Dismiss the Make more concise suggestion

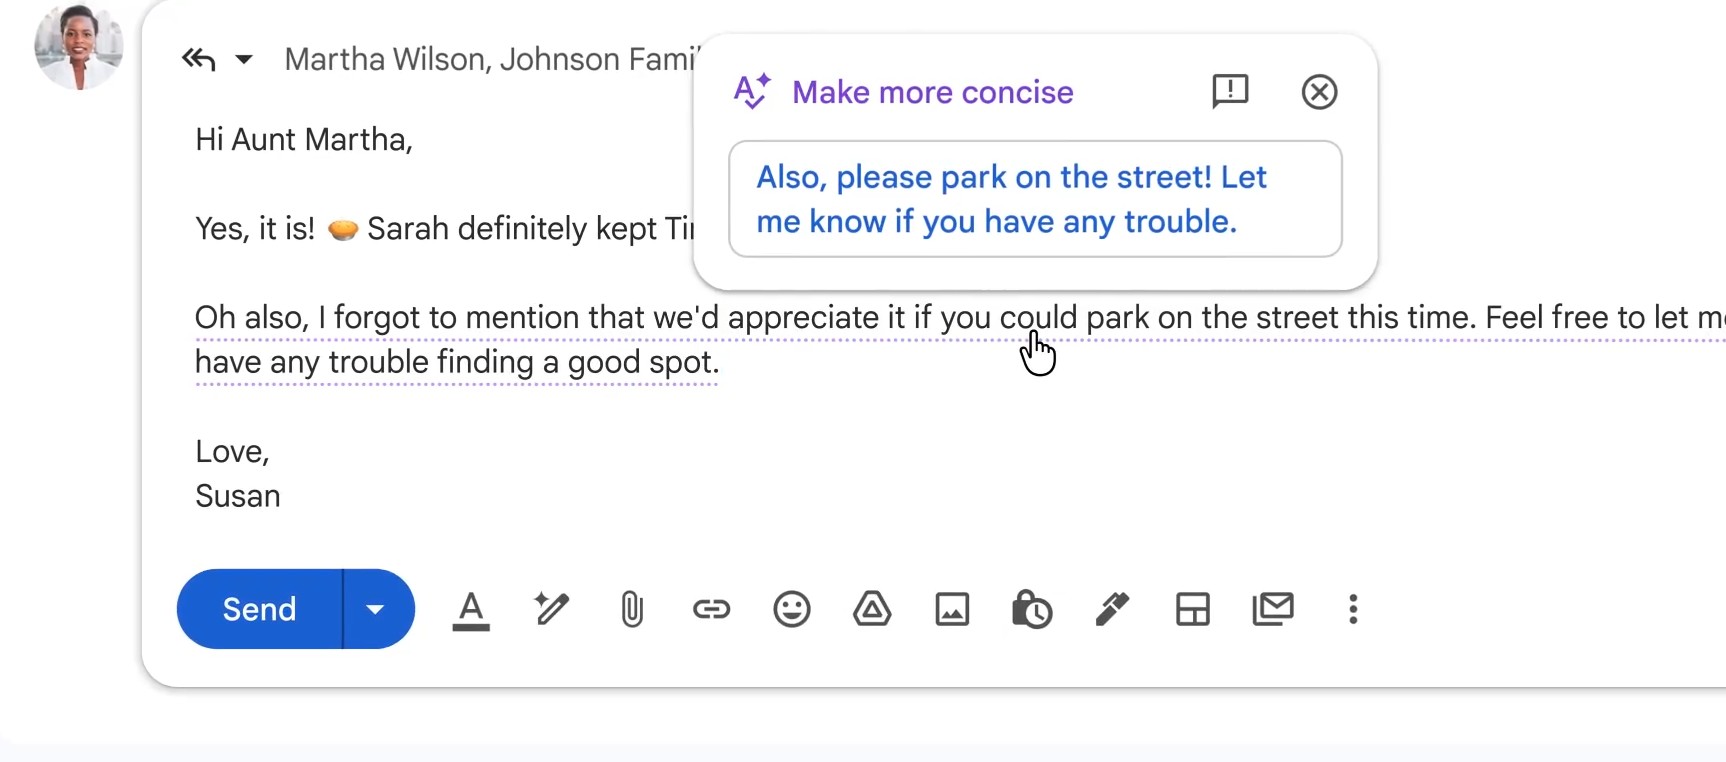(x=1319, y=92)
